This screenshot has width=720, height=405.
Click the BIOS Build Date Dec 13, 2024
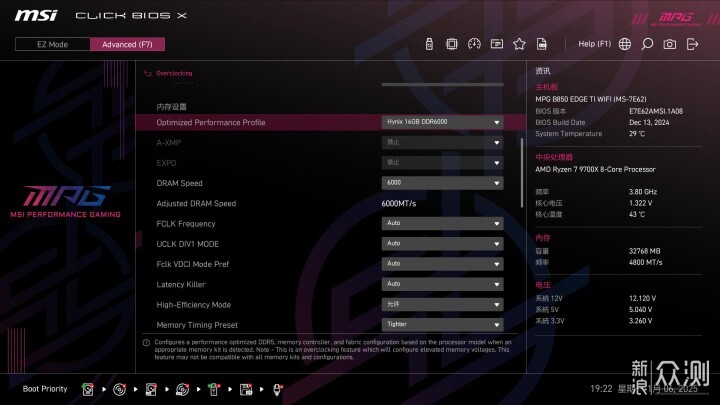point(649,123)
